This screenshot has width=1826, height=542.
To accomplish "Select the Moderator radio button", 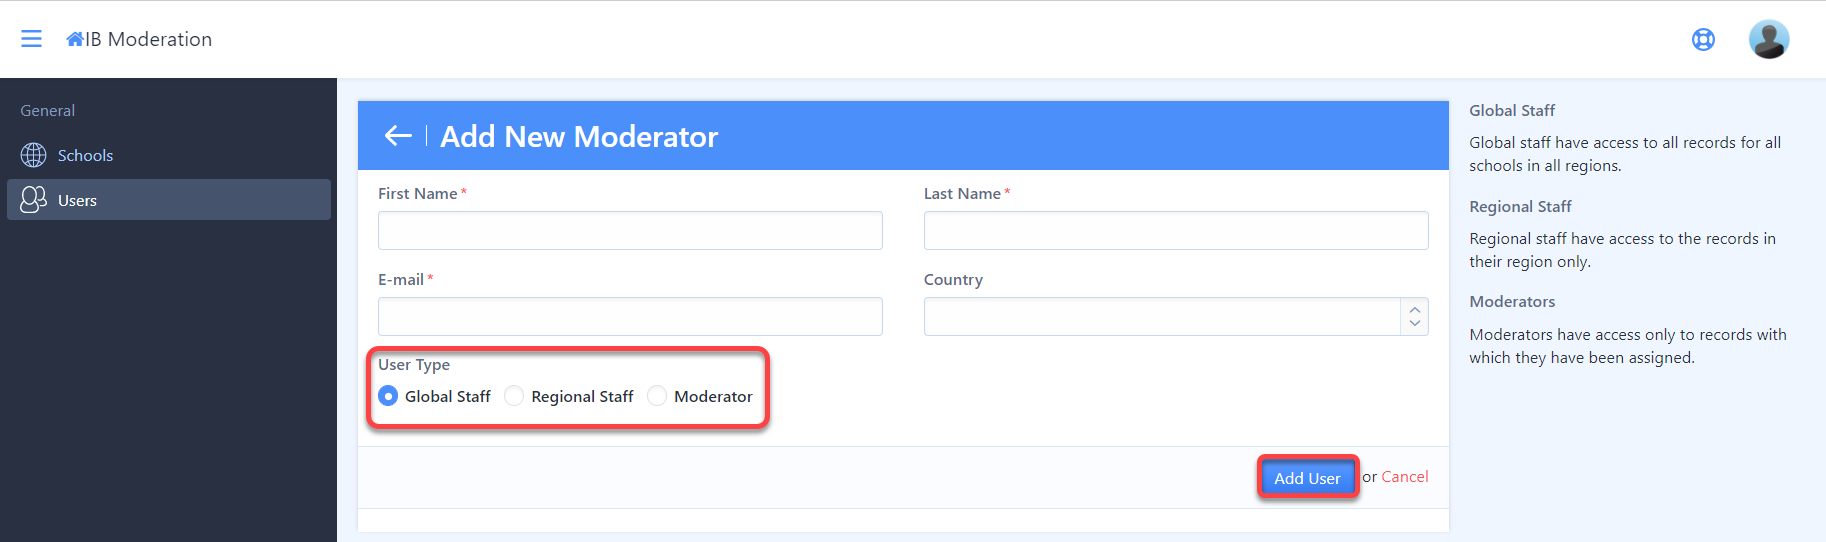I will coord(657,396).
